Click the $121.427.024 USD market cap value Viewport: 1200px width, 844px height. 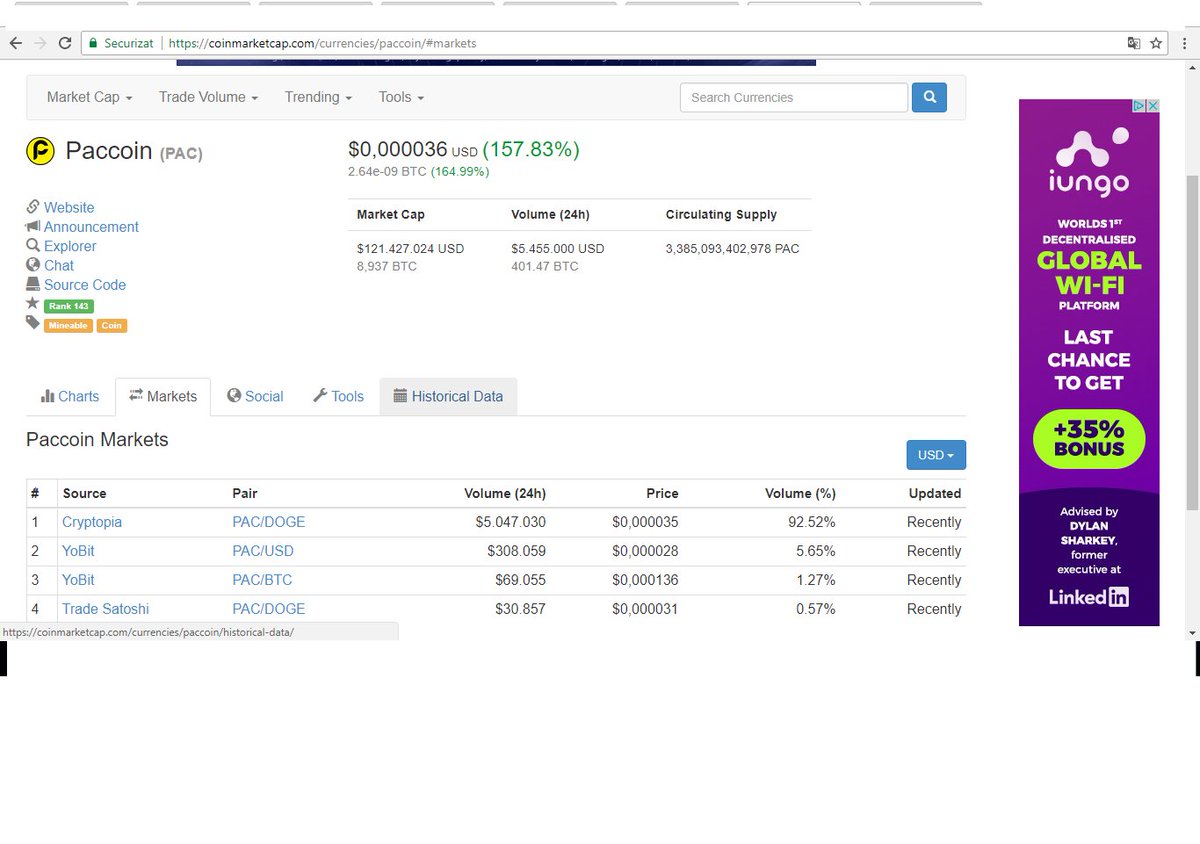pos(410,248)
